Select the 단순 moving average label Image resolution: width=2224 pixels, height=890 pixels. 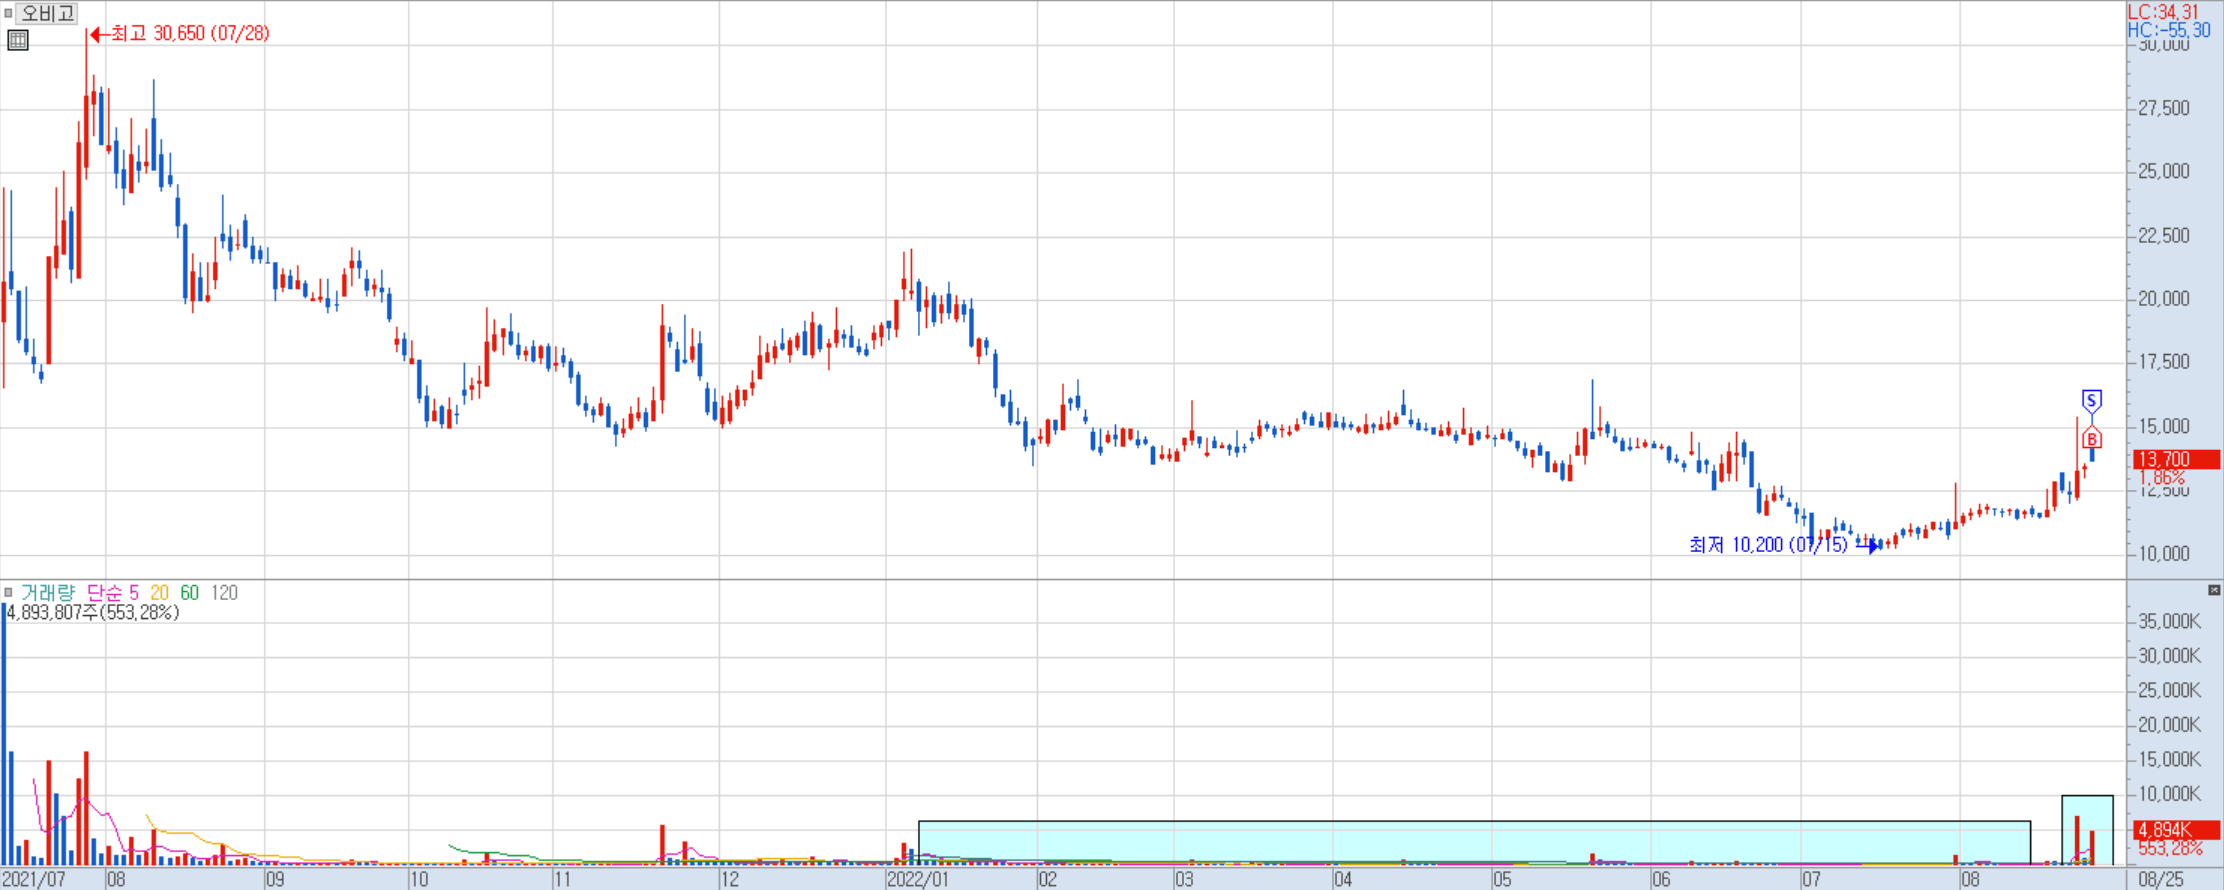(103, 593)
